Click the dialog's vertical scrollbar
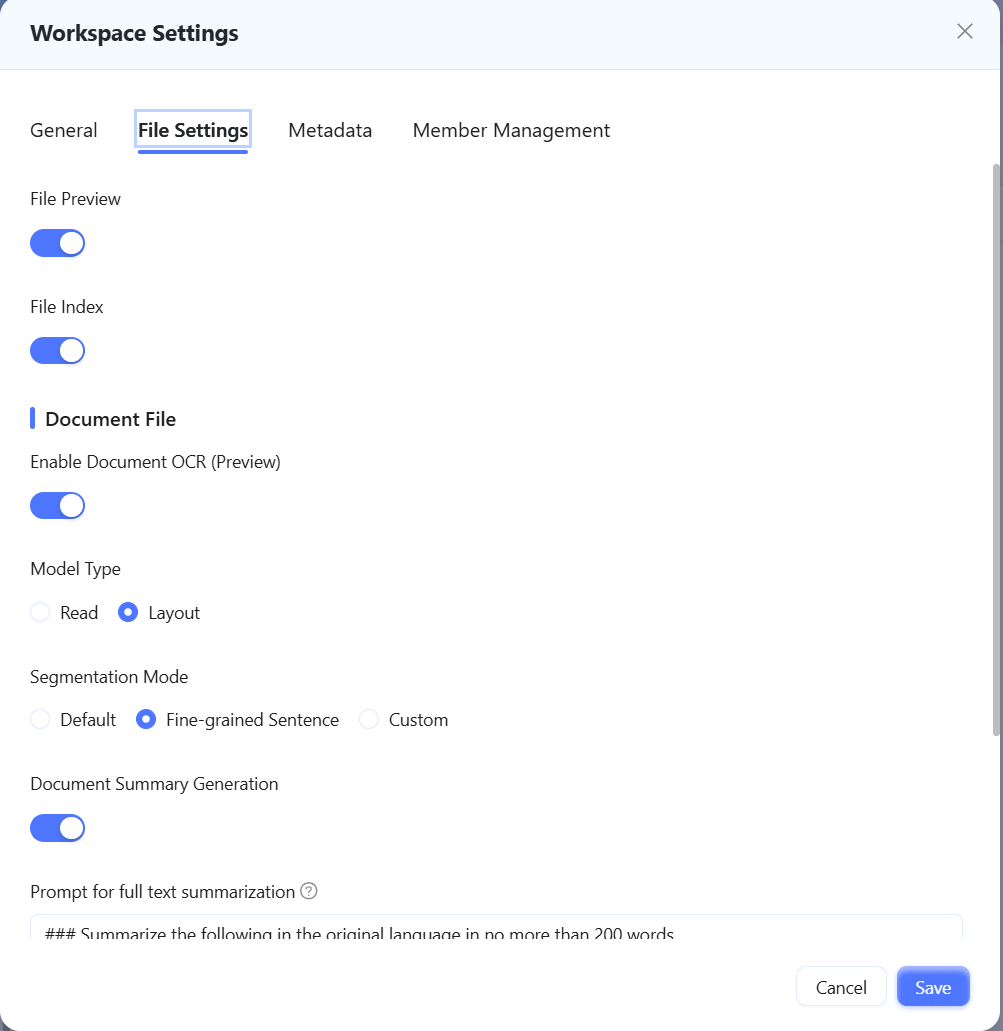The width and height of the screenshot is (1003, 1031). pos(996,450)
